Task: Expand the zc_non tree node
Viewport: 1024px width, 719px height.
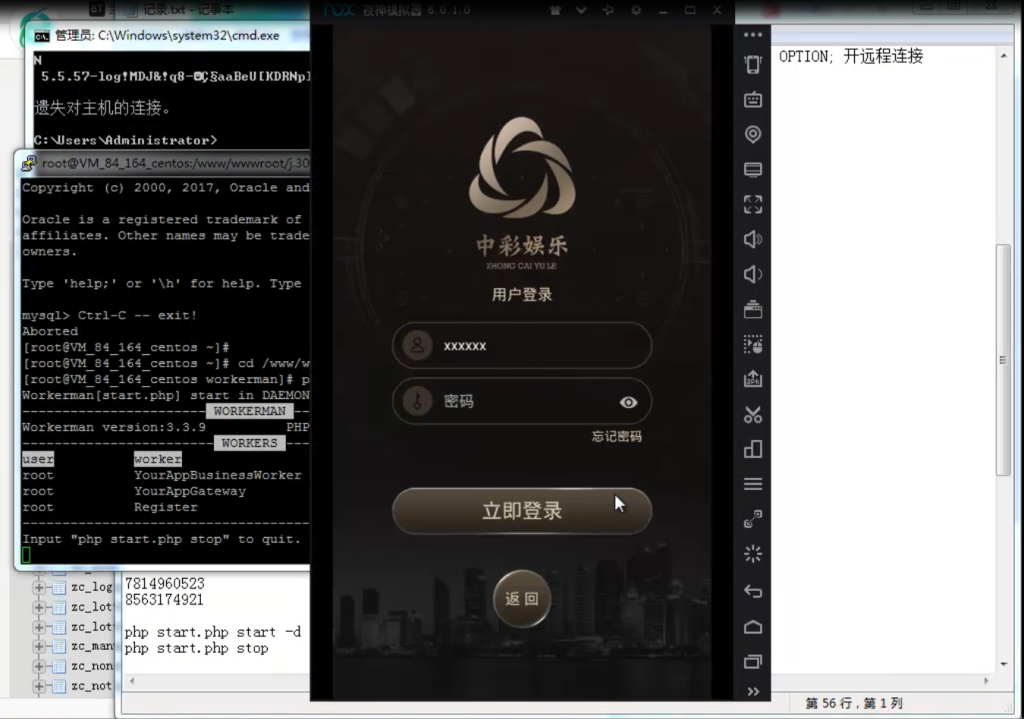Action: [x=39, y=666]
